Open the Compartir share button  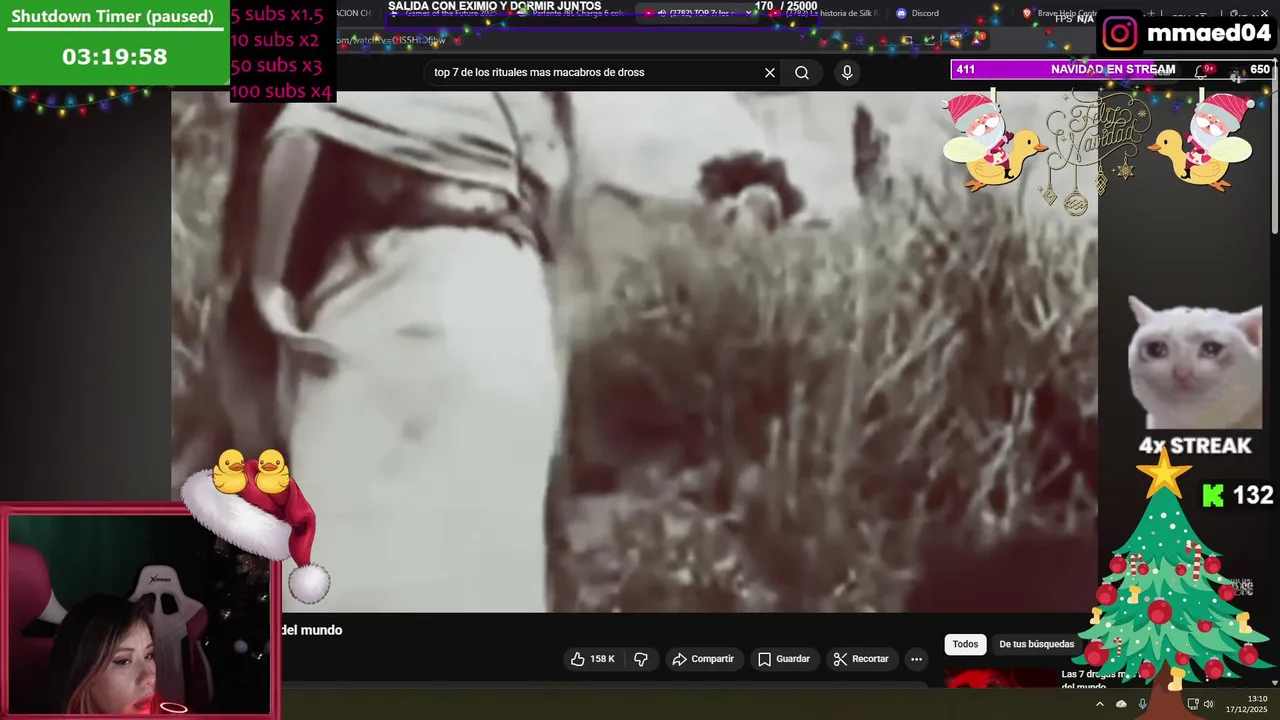tap(703, 659)
